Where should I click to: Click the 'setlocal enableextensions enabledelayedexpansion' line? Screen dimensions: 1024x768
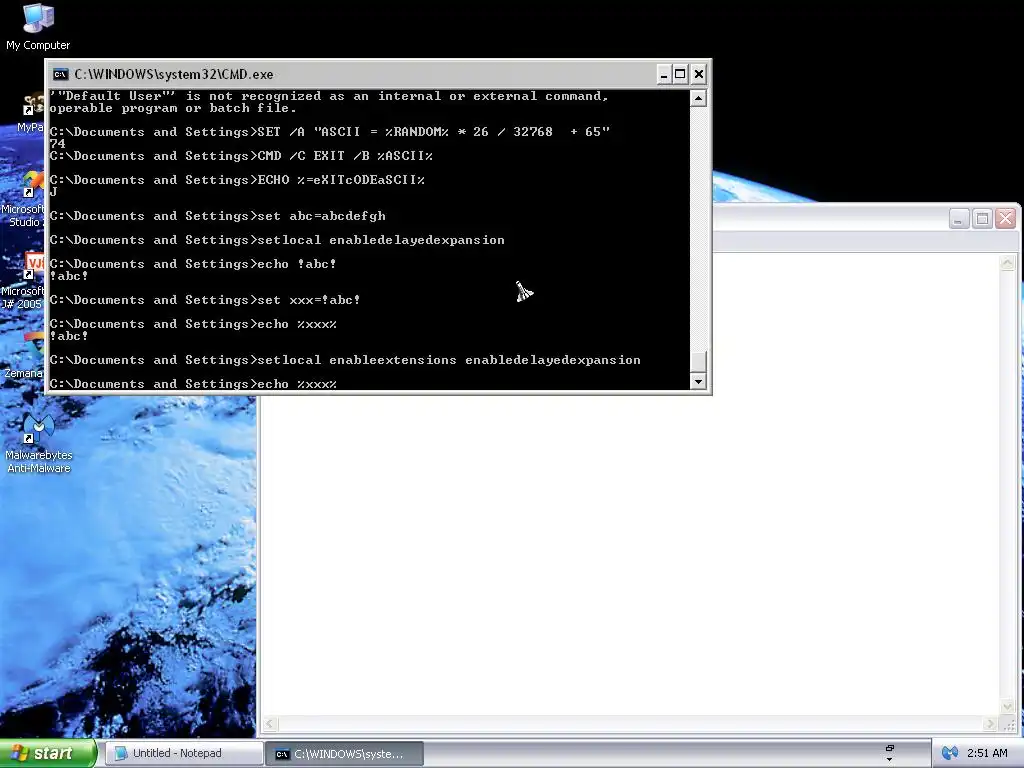point(345,360)
